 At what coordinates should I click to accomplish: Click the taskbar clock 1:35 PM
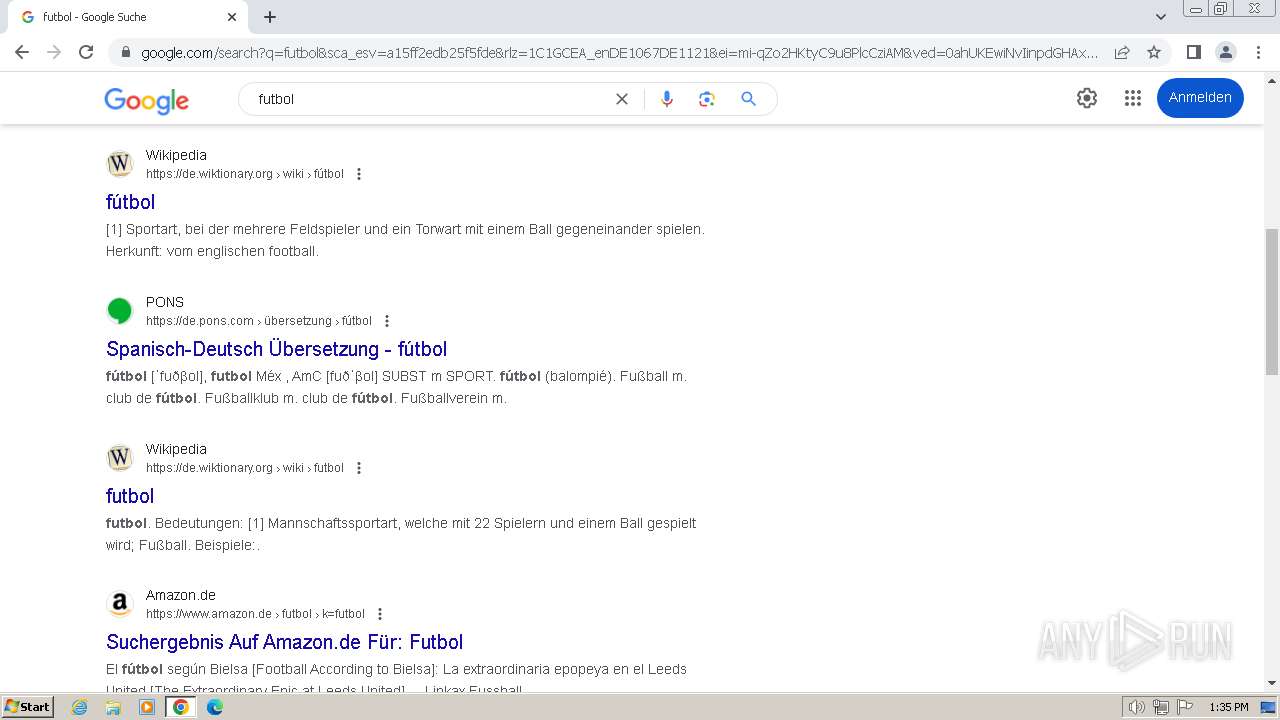(1229, 707)
